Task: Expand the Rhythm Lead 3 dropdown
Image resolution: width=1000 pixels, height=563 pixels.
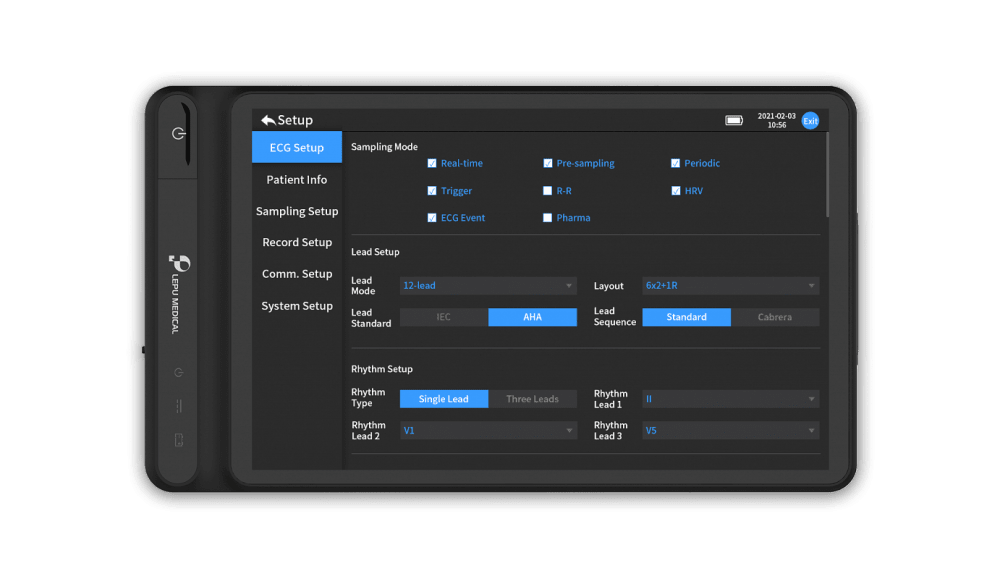Action: (730, 431)
